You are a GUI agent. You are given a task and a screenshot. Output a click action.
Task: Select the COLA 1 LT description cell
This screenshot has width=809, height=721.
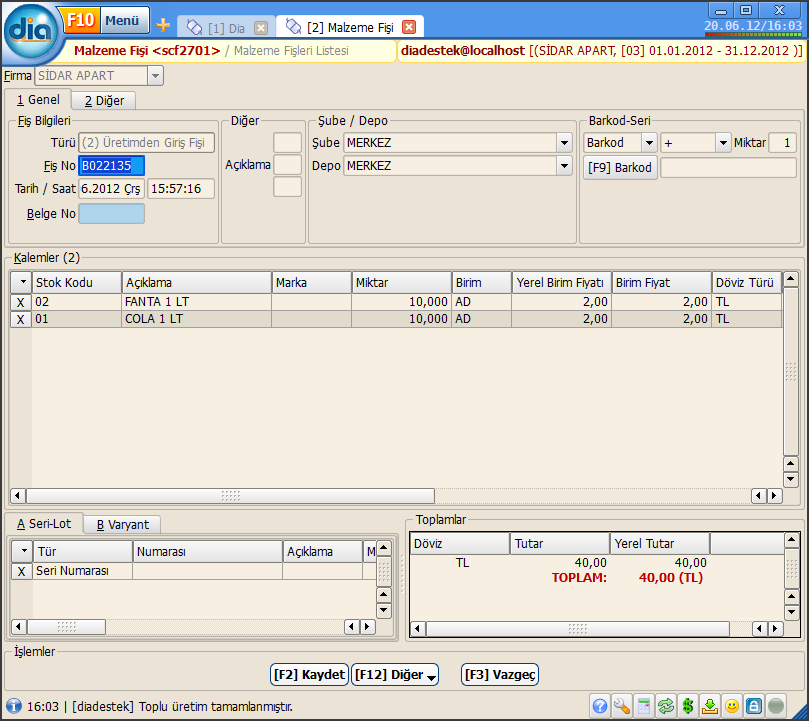pos(197,319)
